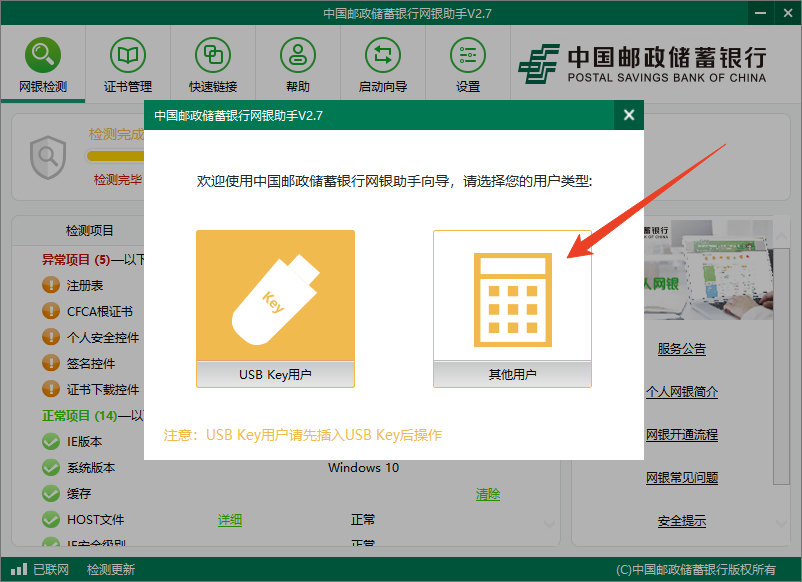
Task: Click the 检测项目 column header
Action: point(90,231)
